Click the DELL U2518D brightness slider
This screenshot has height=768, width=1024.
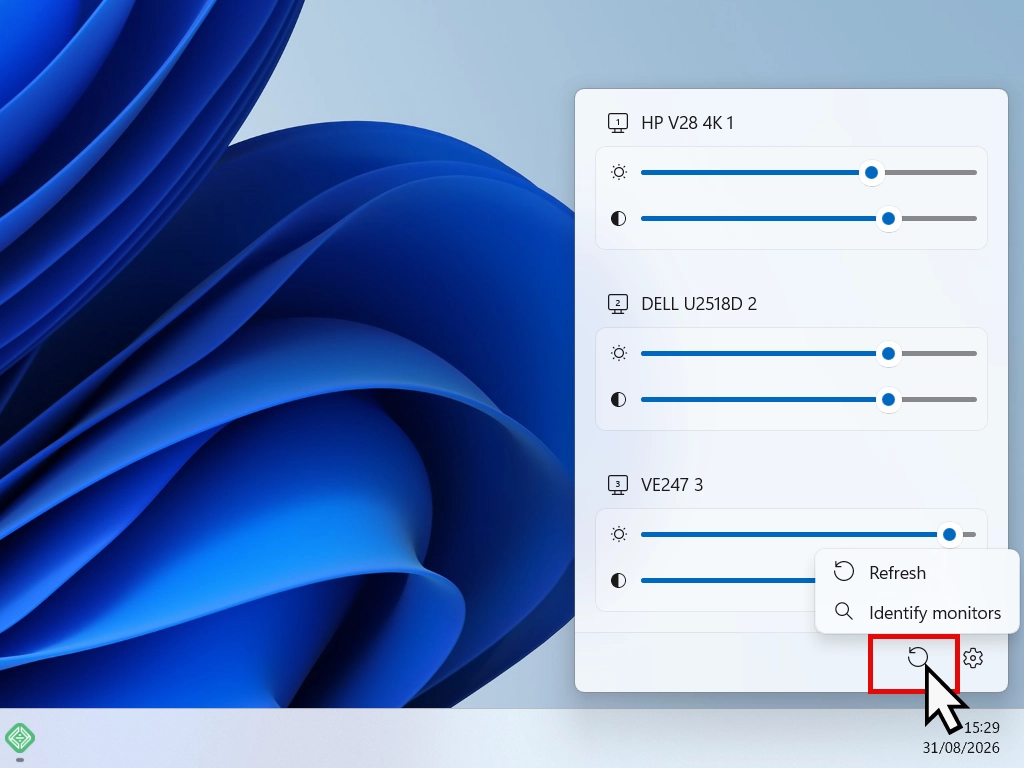pyautogui.click(x=808, y=353)
